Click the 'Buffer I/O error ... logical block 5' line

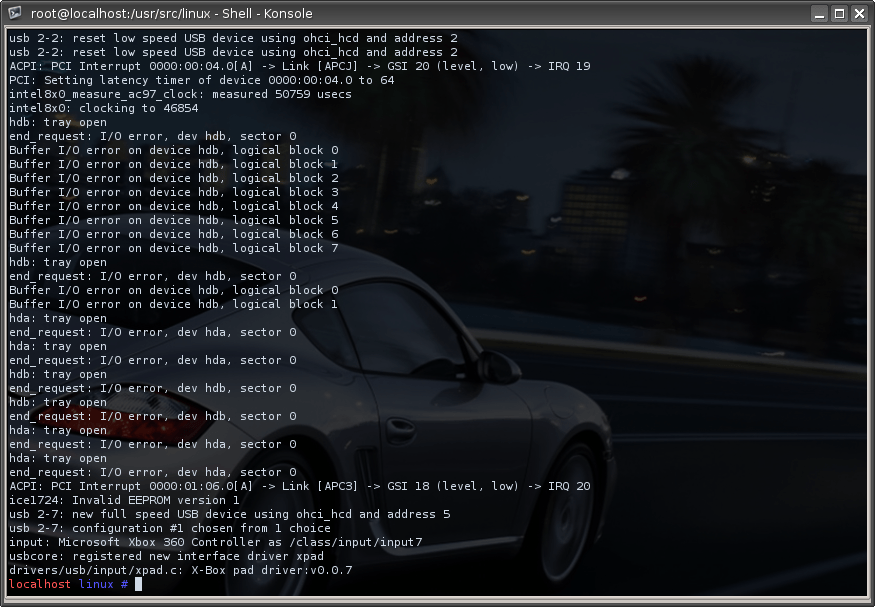(x=174, y=220)
